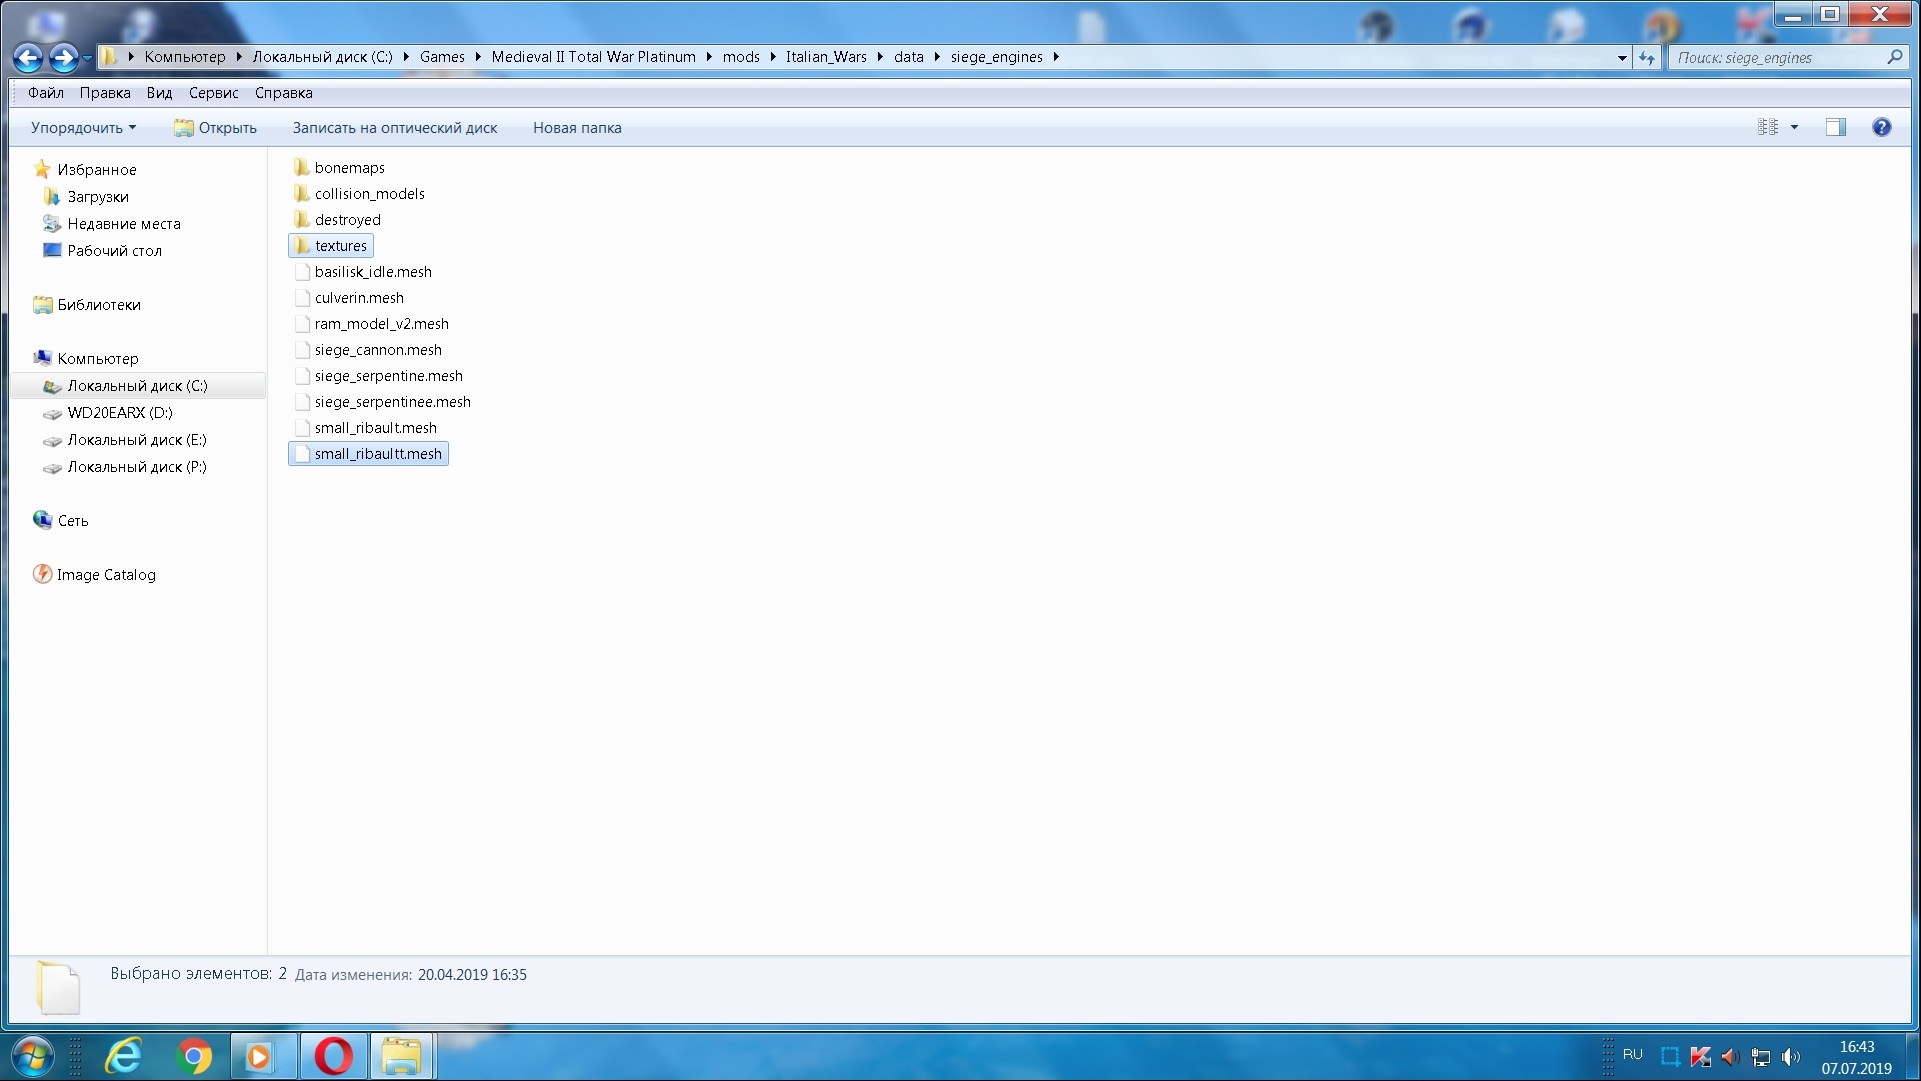Viewport: 1921px width, 1081px height.
Task: Click the Рабочий стол icon in the sidebar
Action: (x=52, y=250)
